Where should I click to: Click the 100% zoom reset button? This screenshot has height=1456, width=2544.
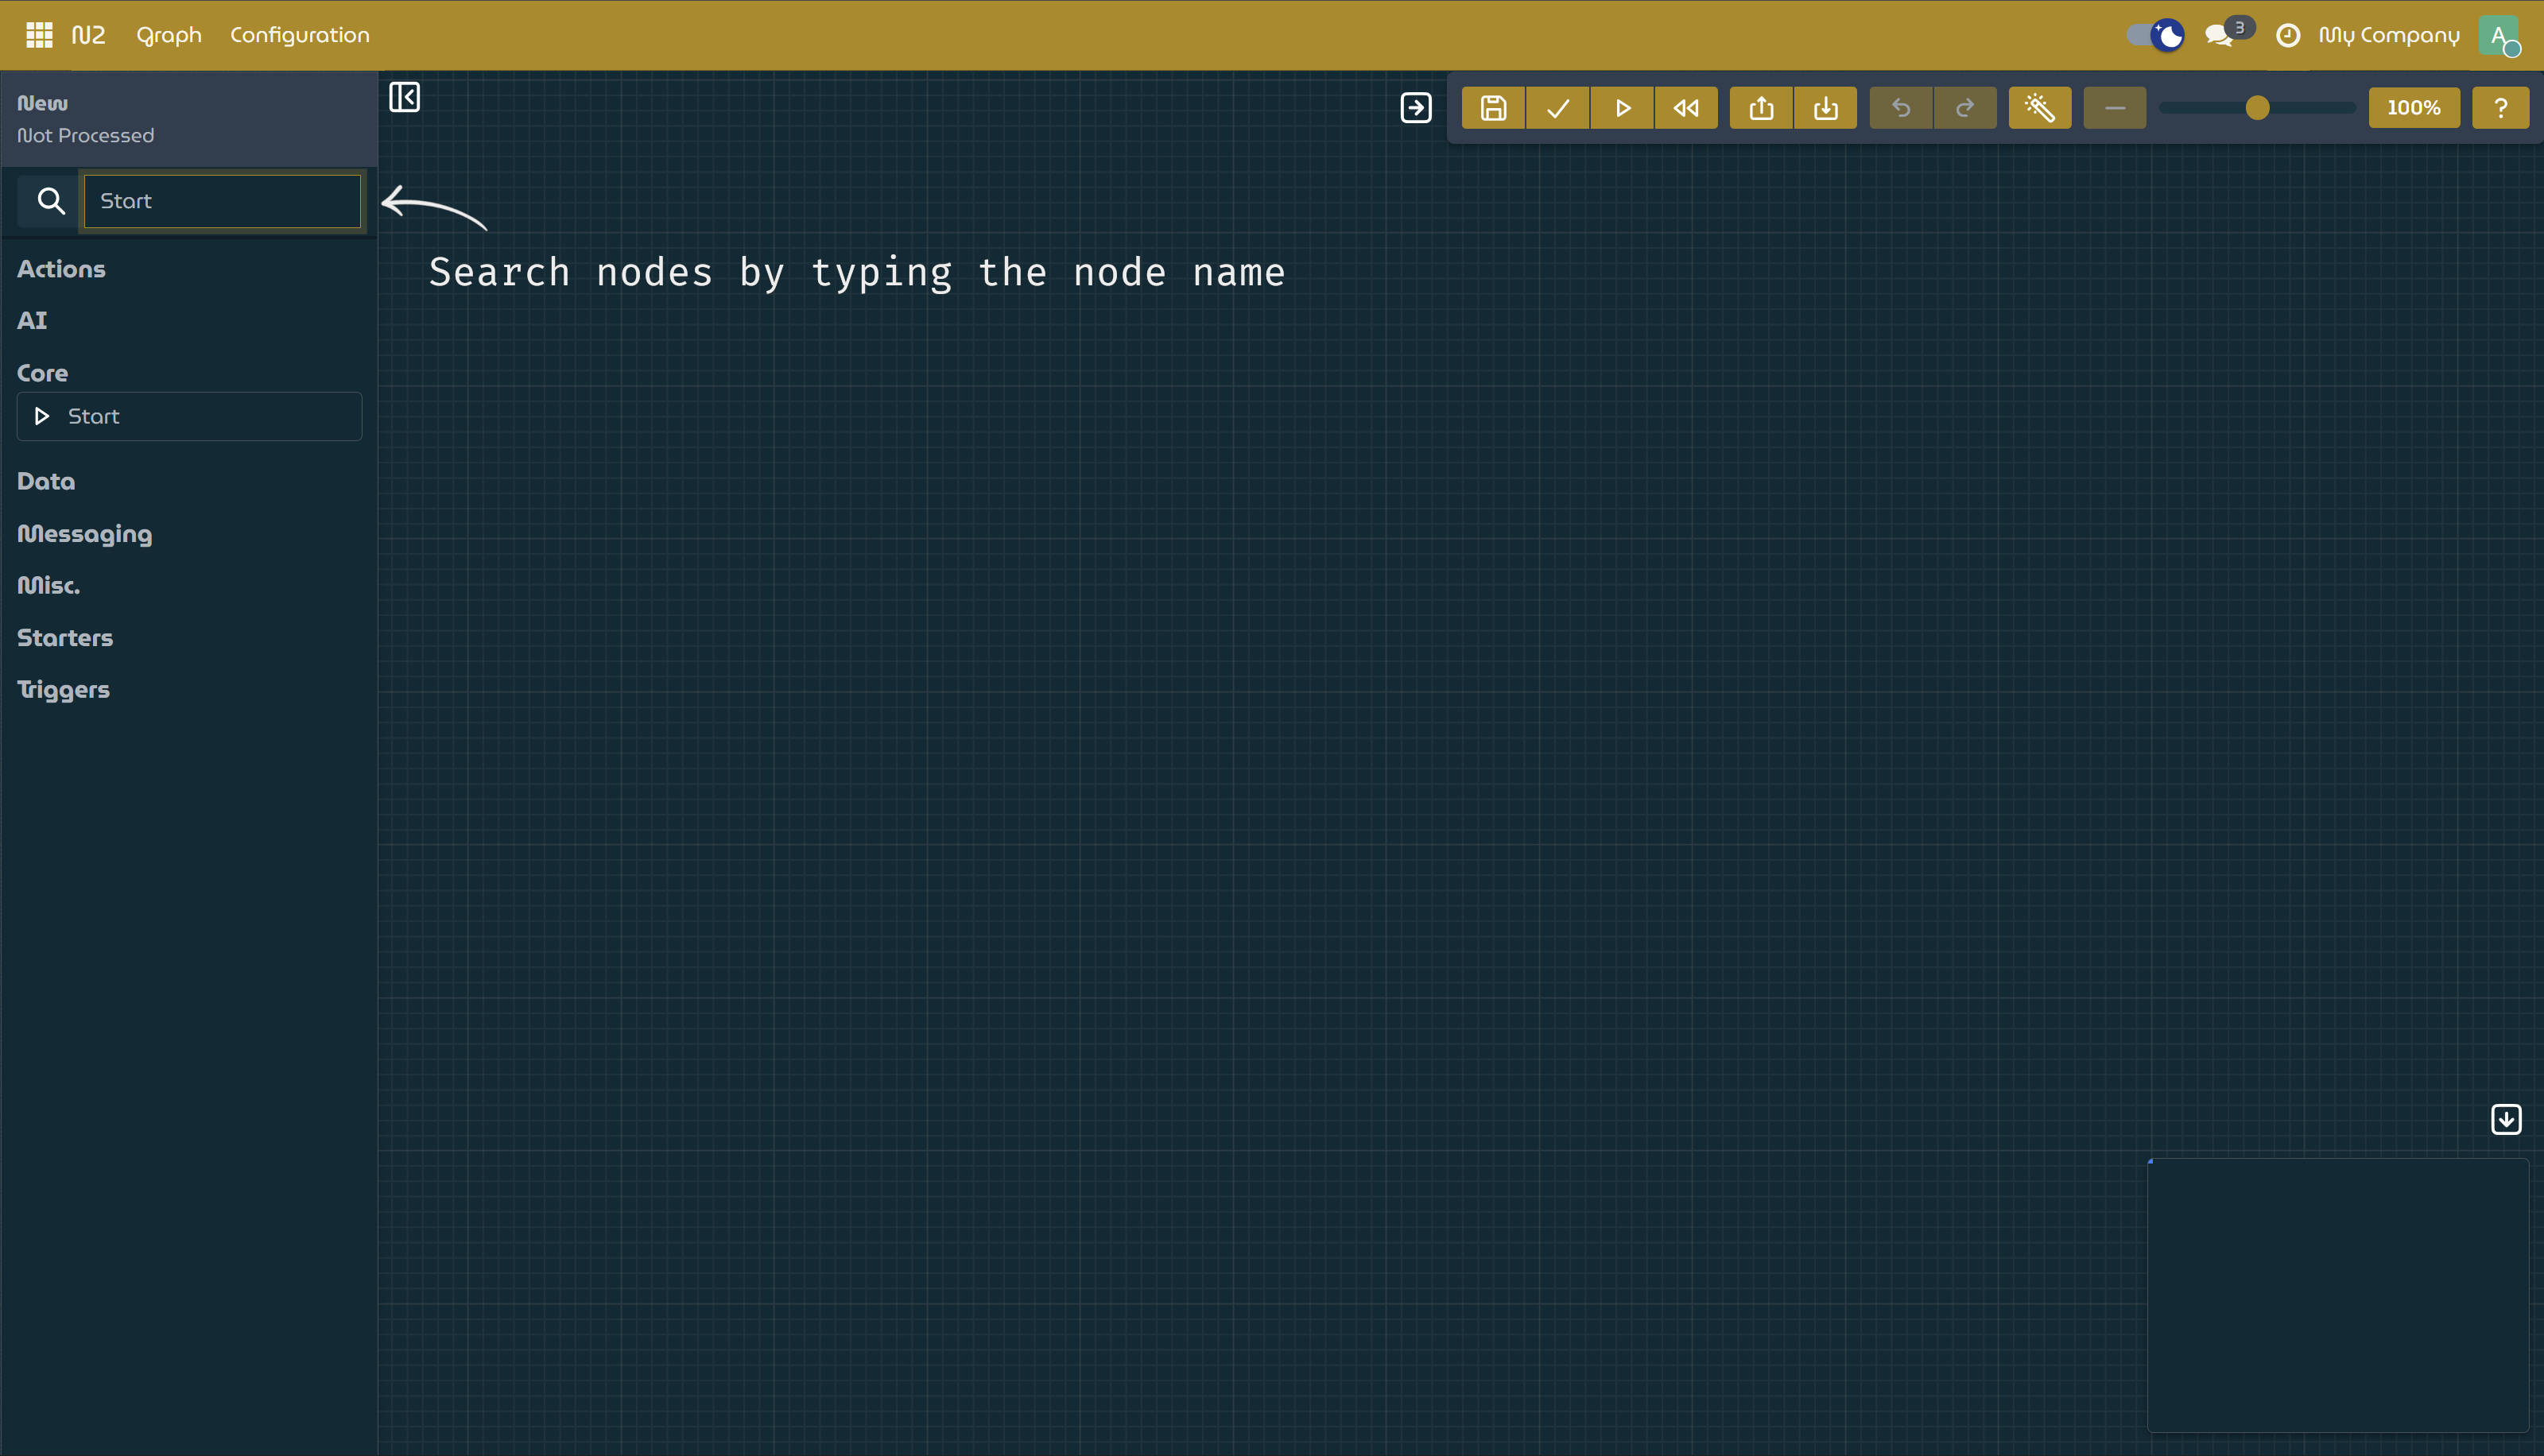(2414, 107)
